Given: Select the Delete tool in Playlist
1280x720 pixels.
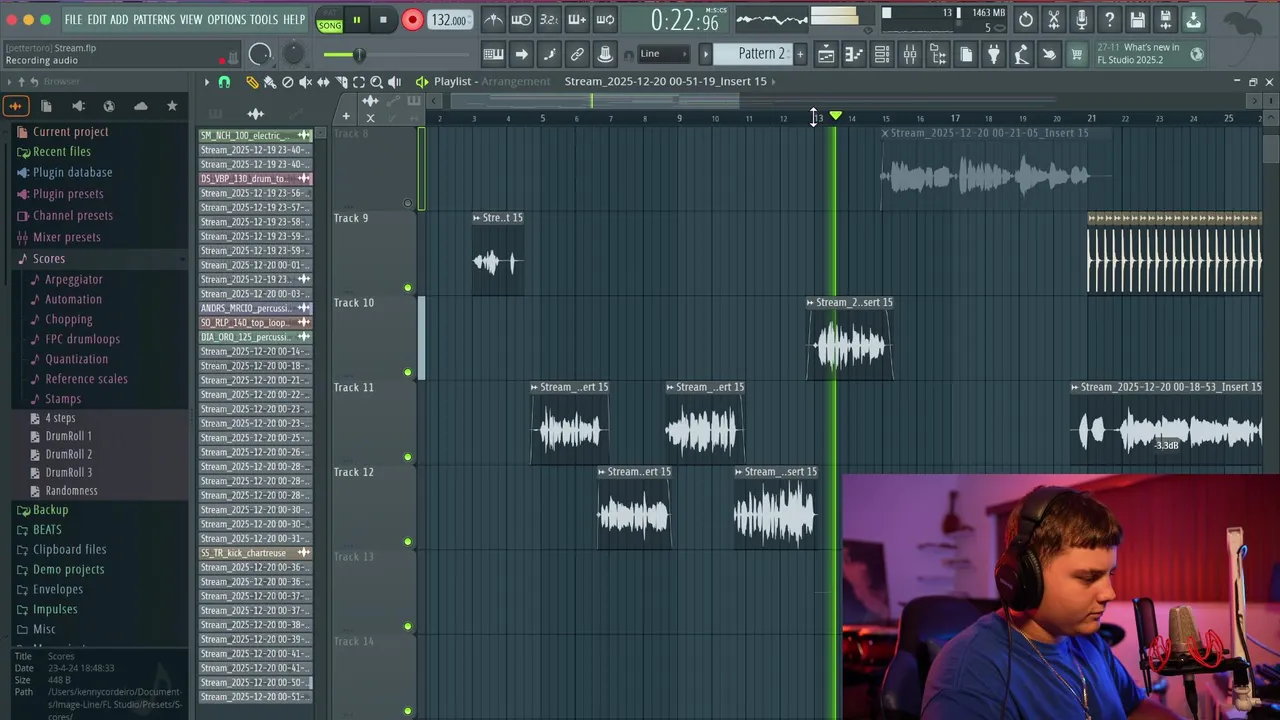Looking at the screenshot, I should 288,82.
